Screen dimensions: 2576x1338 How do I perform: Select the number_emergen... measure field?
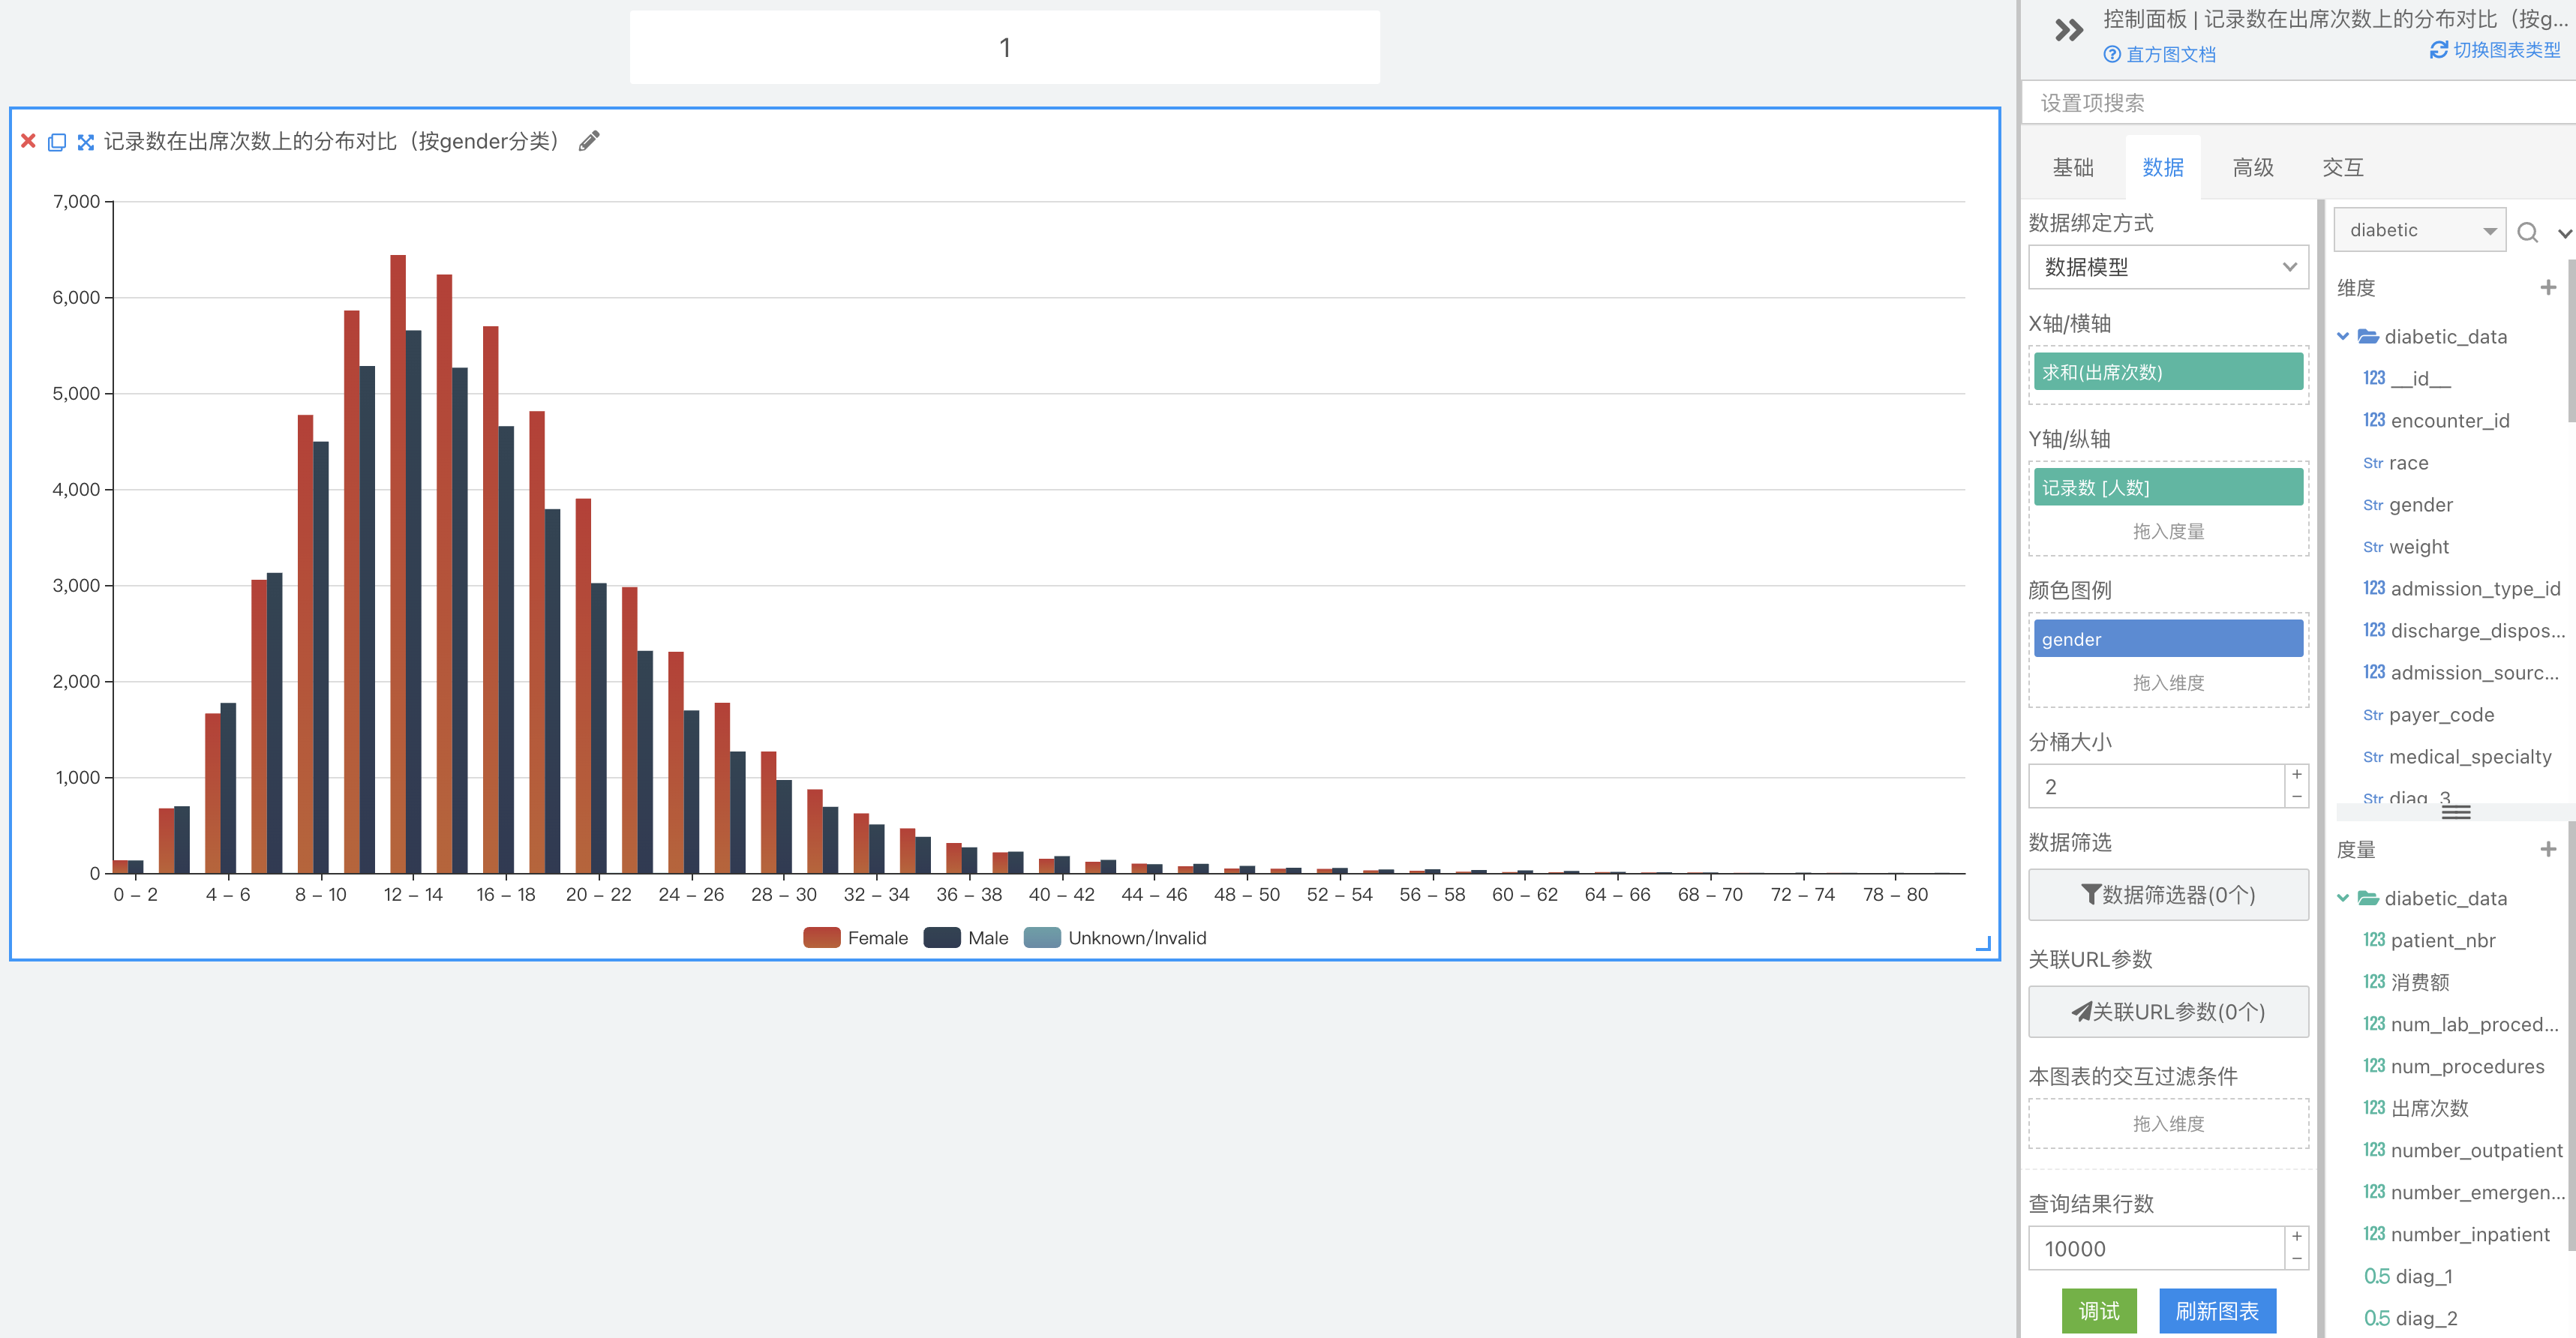coord(2463,1192)
